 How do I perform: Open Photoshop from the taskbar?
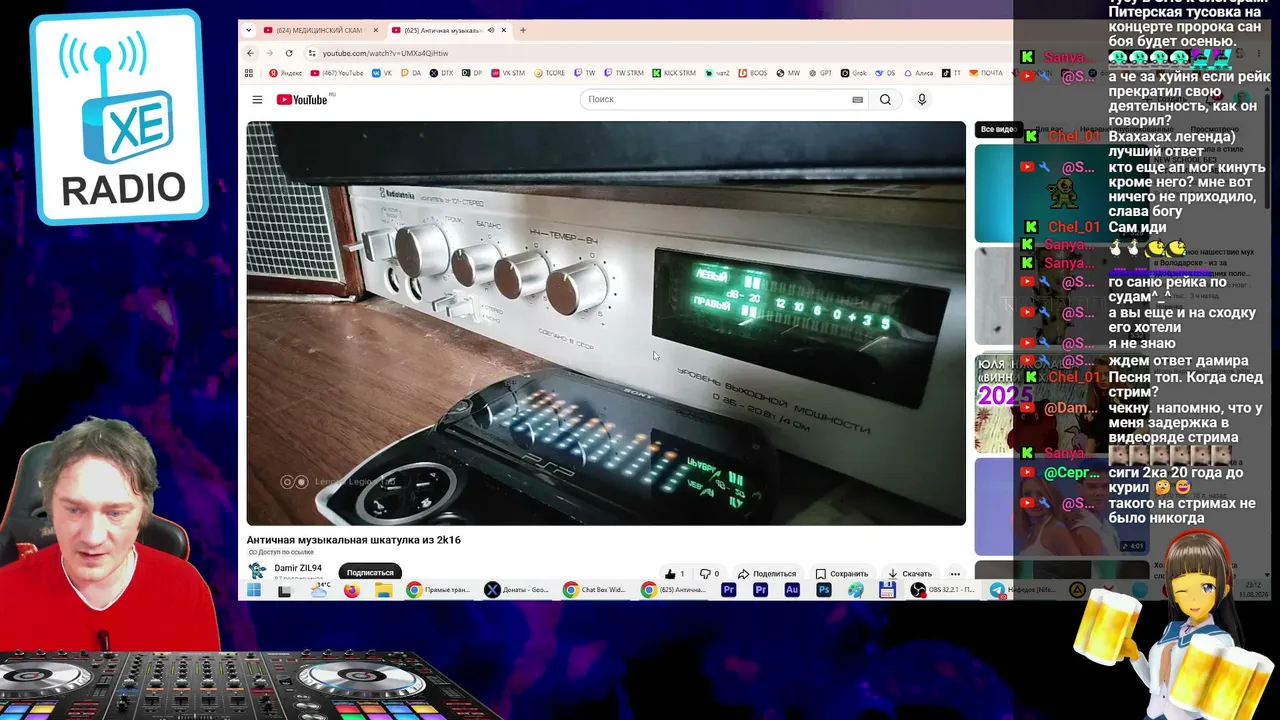pos(824,591)
